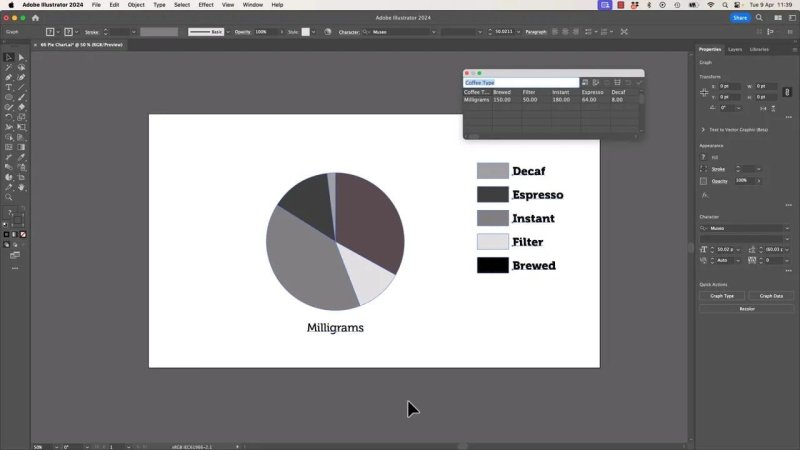Select the Pie Graph tool
Screen dimensions: 800x450
click(9, 178)
